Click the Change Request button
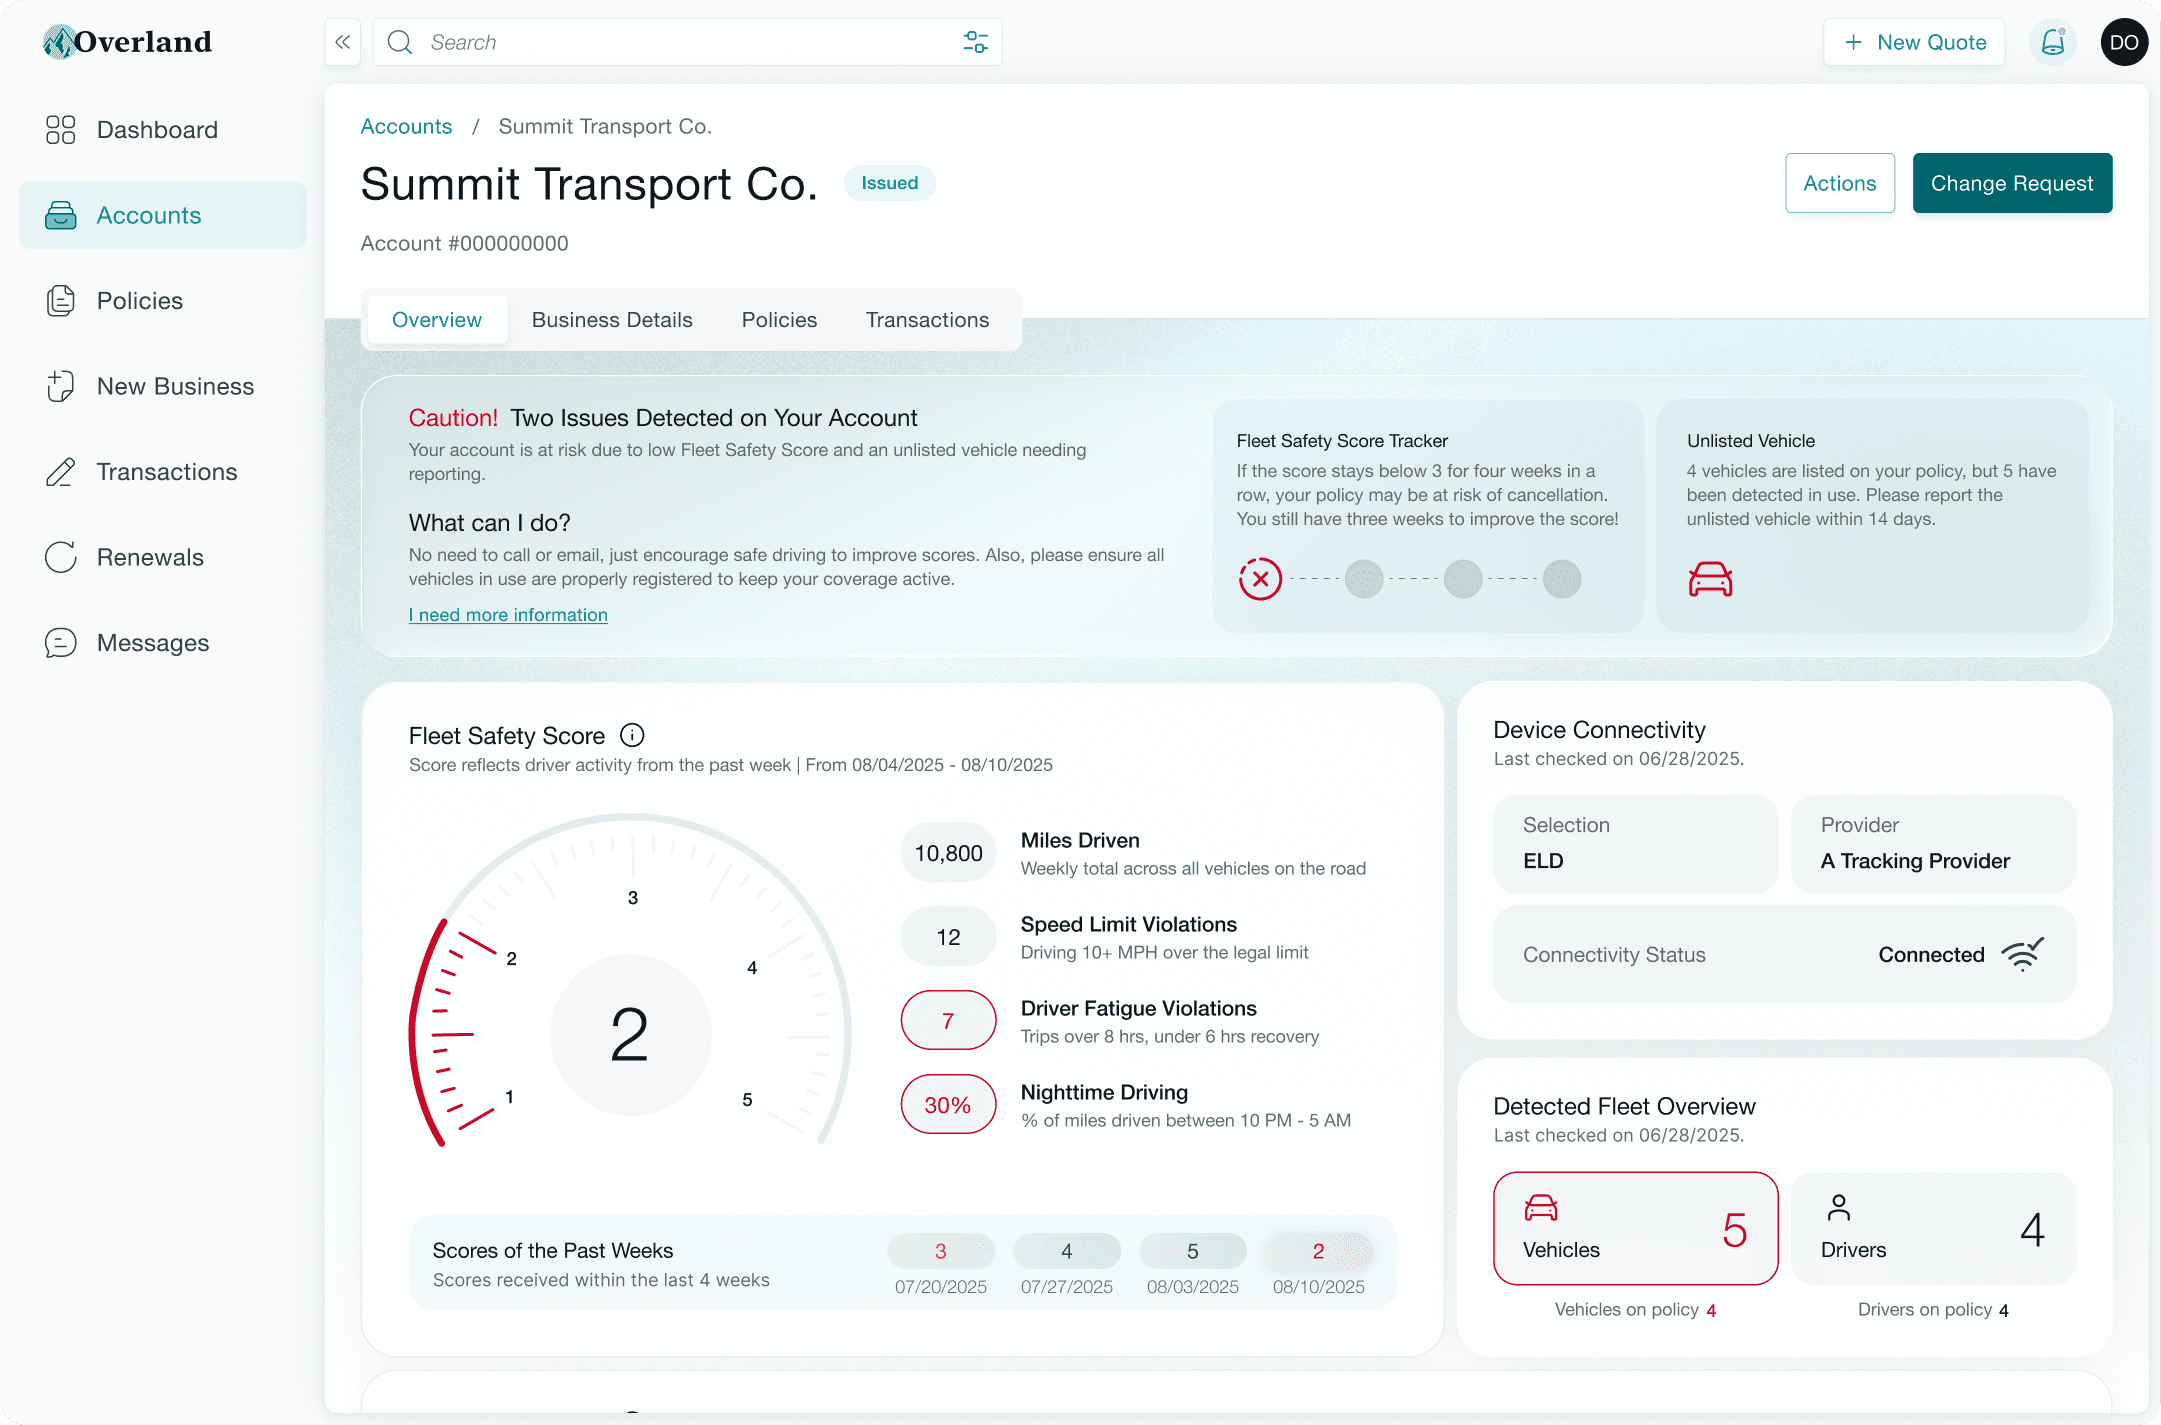Viewport: 2161px width, 1425px height. [x=2011, y=183]
